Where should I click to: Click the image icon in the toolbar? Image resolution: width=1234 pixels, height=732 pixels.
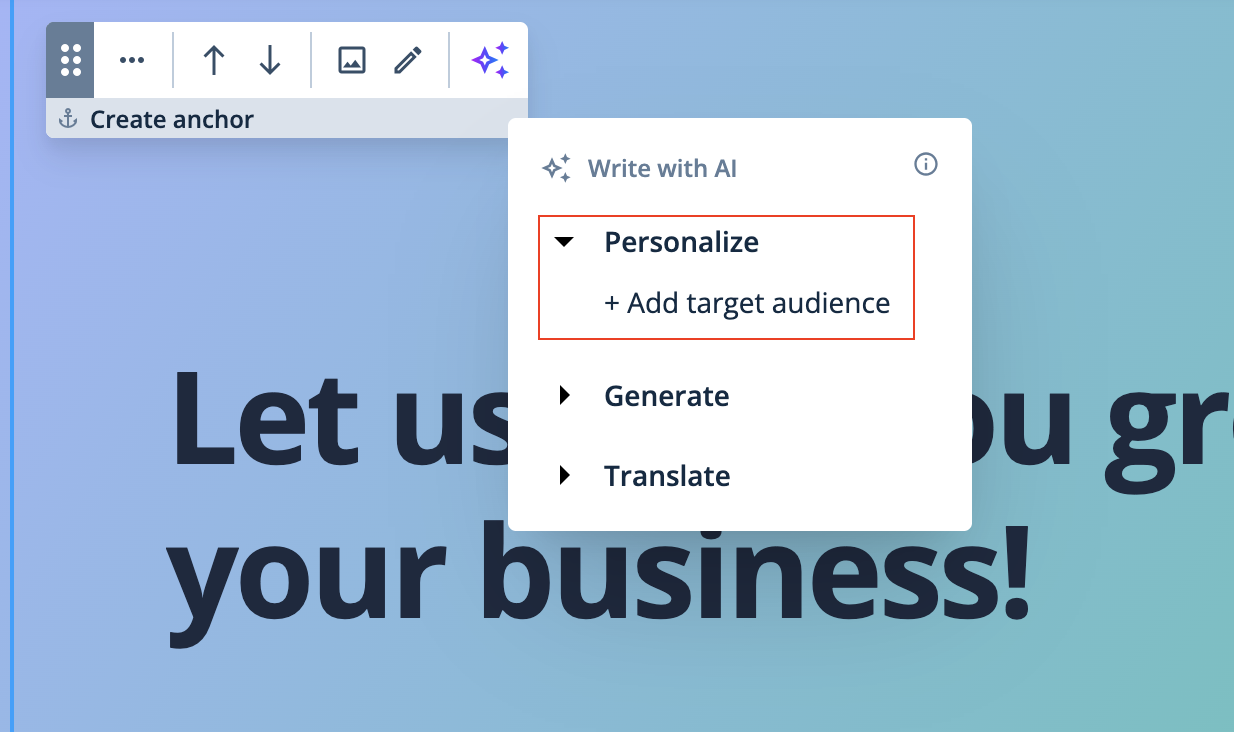point(351,60)
